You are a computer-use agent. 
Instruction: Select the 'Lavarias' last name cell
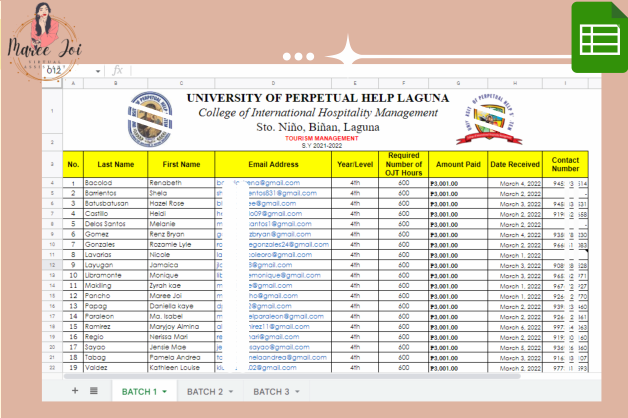pyautogui.click(x=115, y=255)
